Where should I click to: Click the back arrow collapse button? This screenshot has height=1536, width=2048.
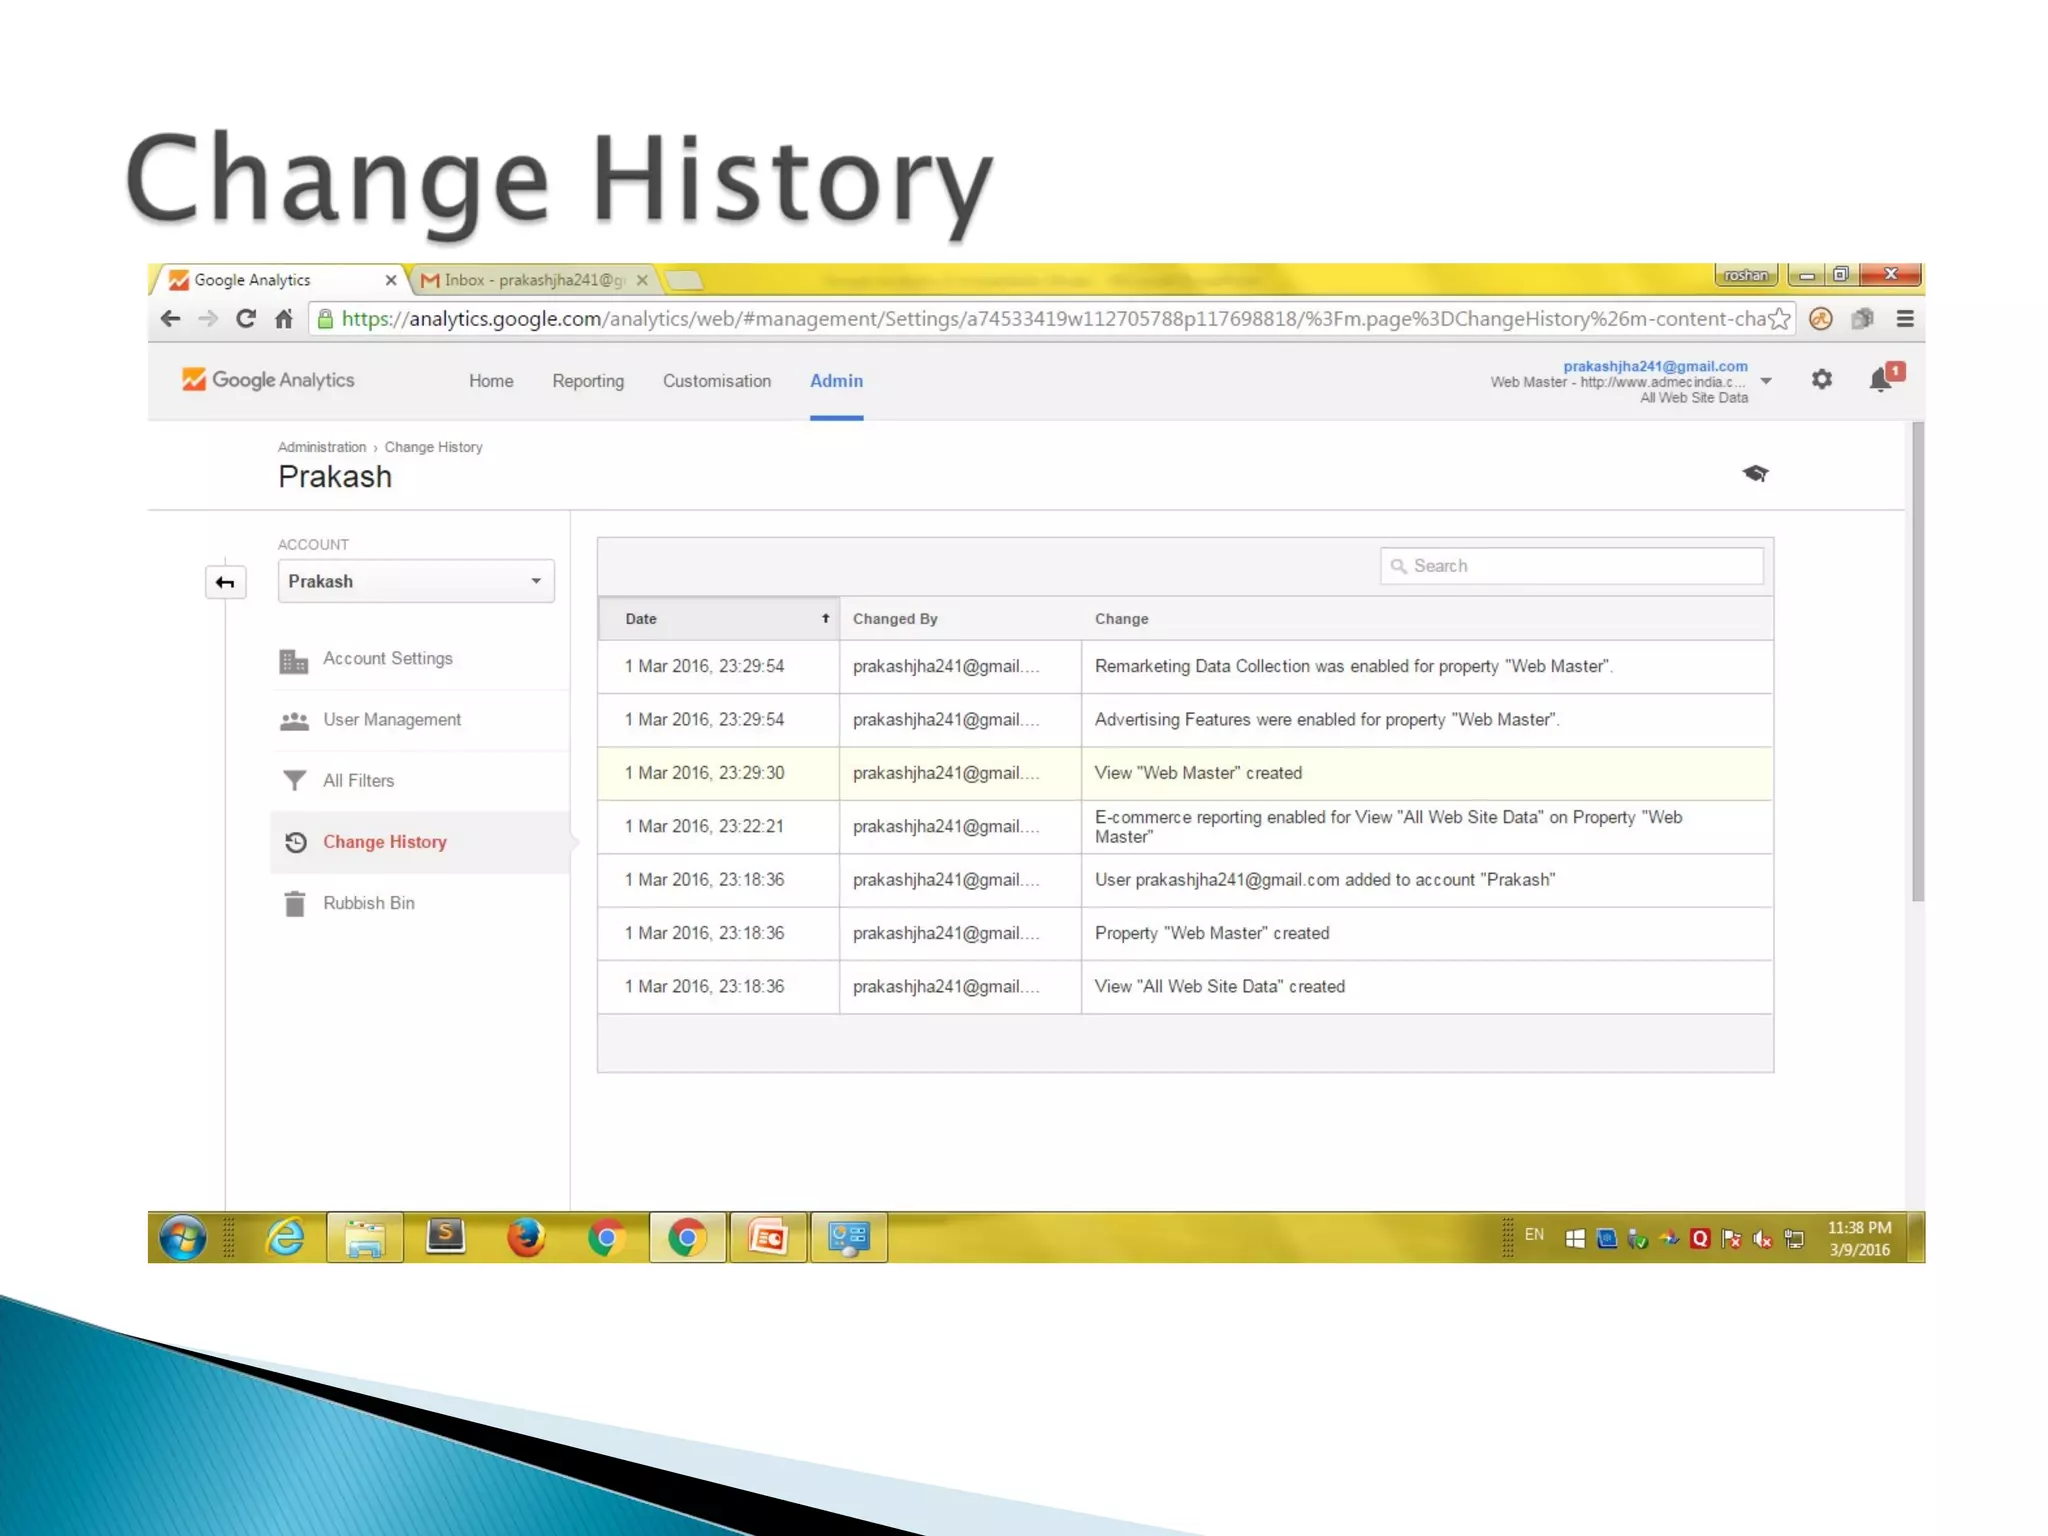[225, 582]
